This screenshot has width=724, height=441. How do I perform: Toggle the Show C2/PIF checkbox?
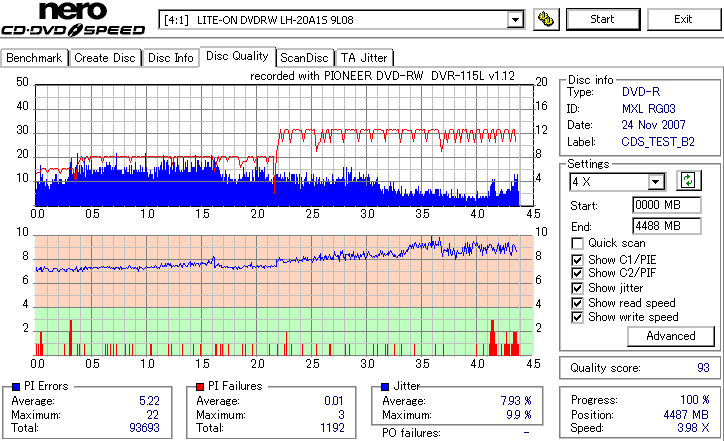(577, 273)
